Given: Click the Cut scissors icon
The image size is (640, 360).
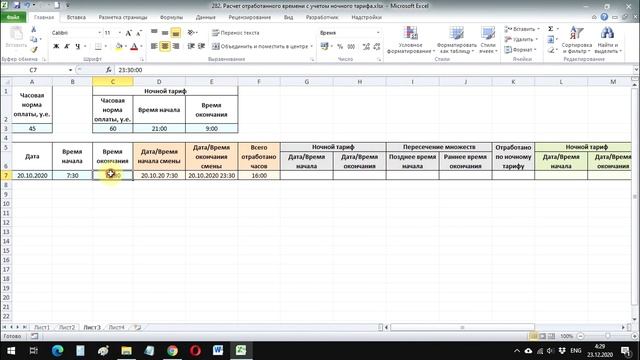Looking at the screenshot, I should click(33, 30).
